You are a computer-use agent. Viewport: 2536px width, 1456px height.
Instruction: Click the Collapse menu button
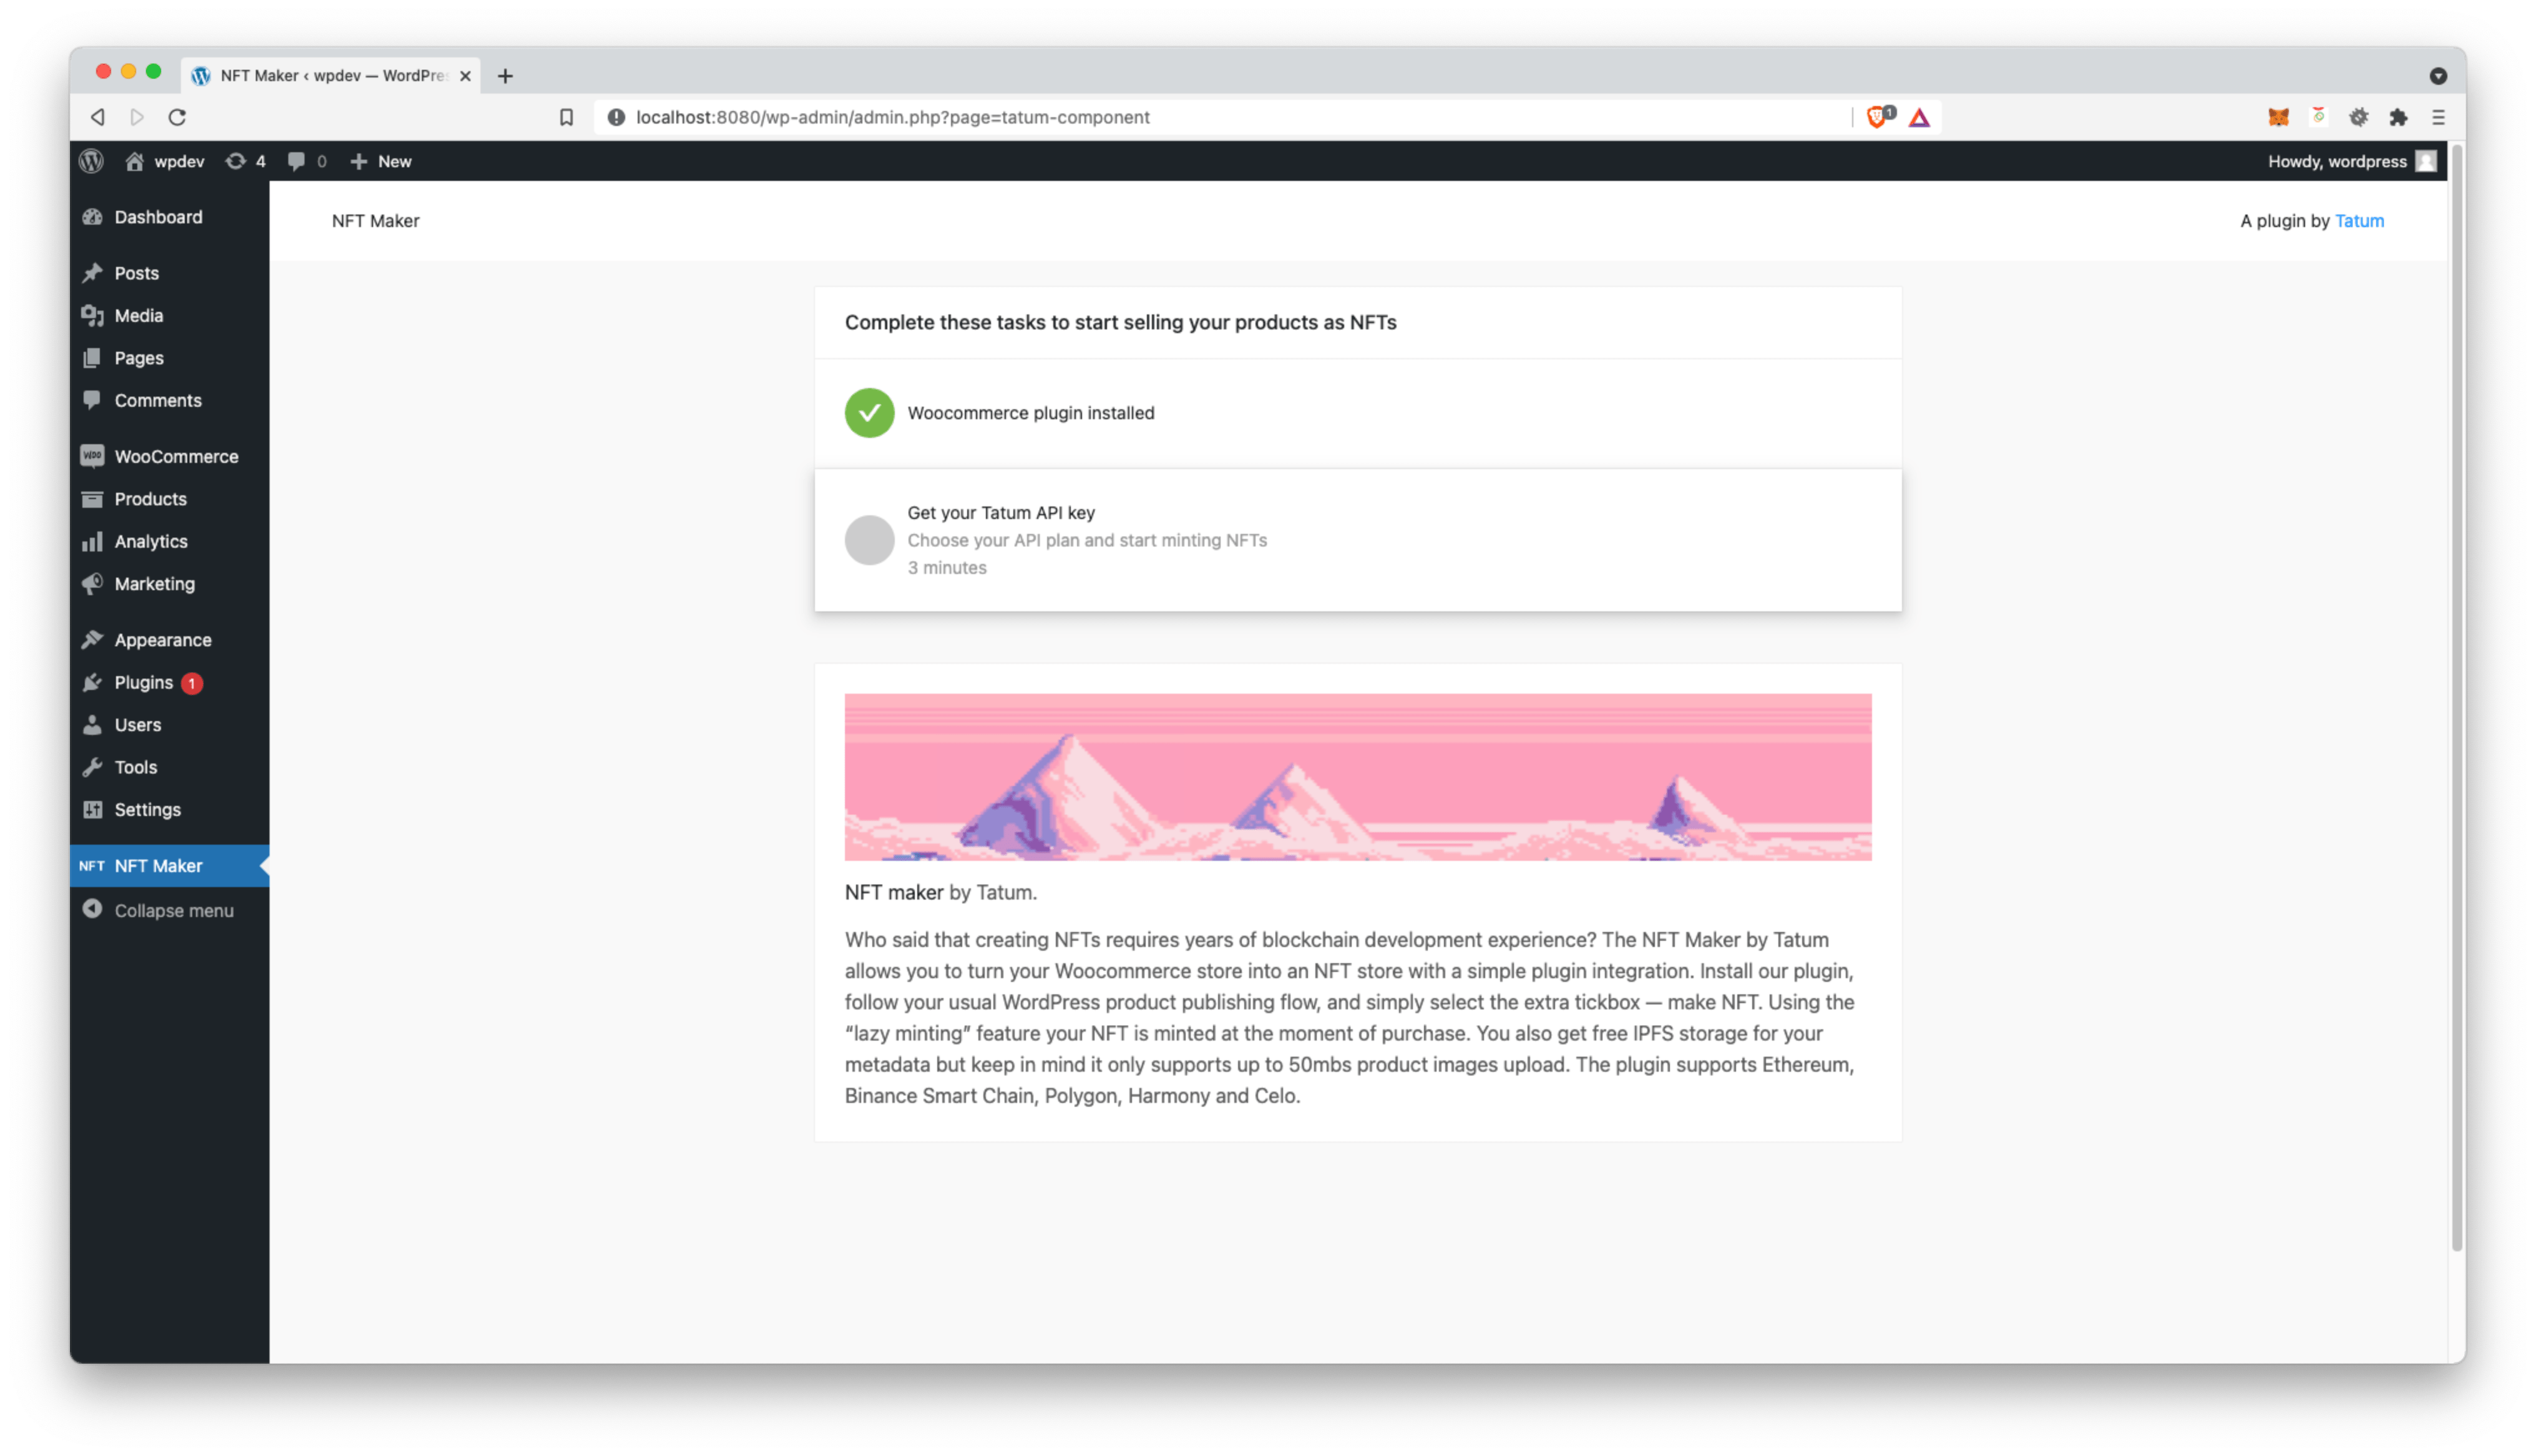[x=172, y=909]
